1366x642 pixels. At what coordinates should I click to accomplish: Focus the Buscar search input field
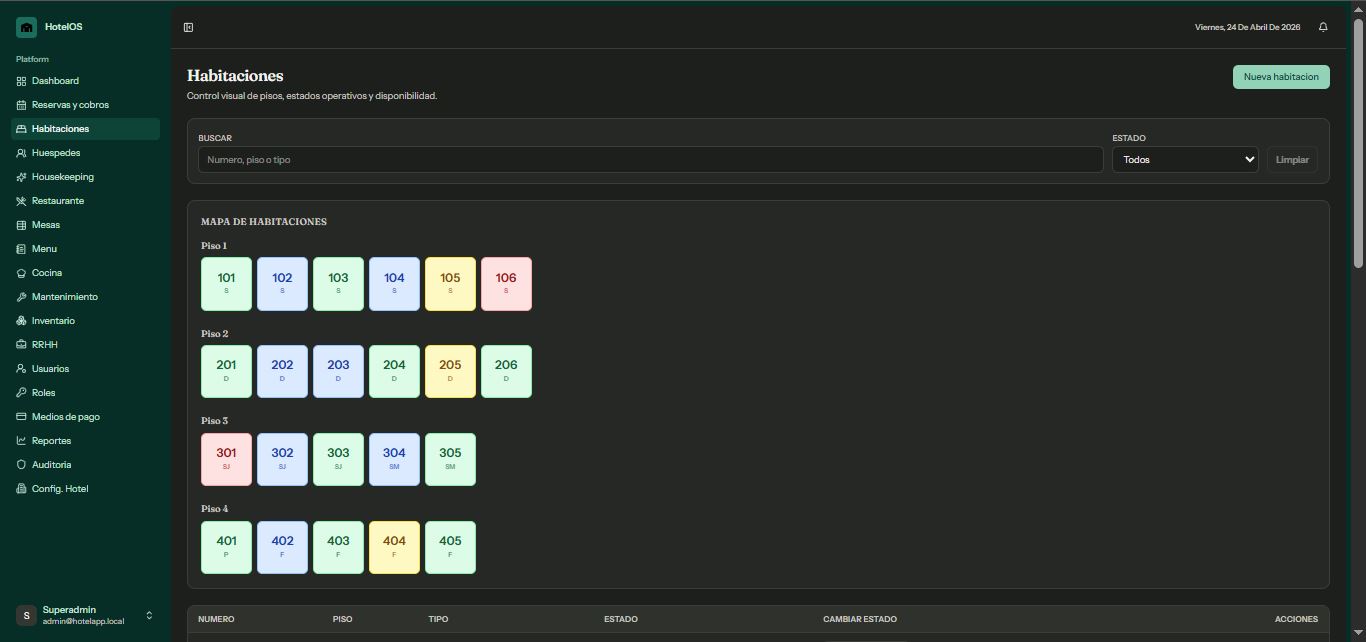click(x=650, y=160)
